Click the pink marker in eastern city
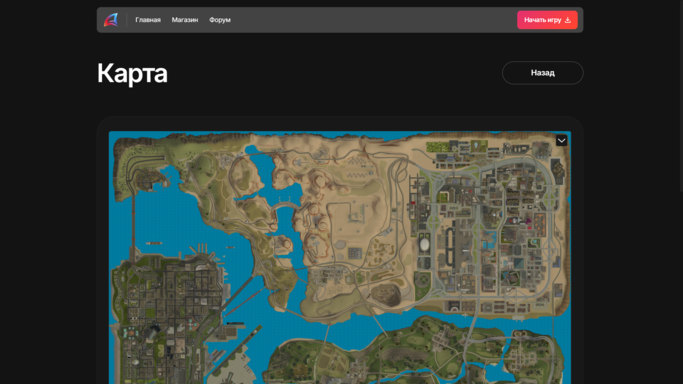Viewport: 683px width, 384px height. point(528,221)
